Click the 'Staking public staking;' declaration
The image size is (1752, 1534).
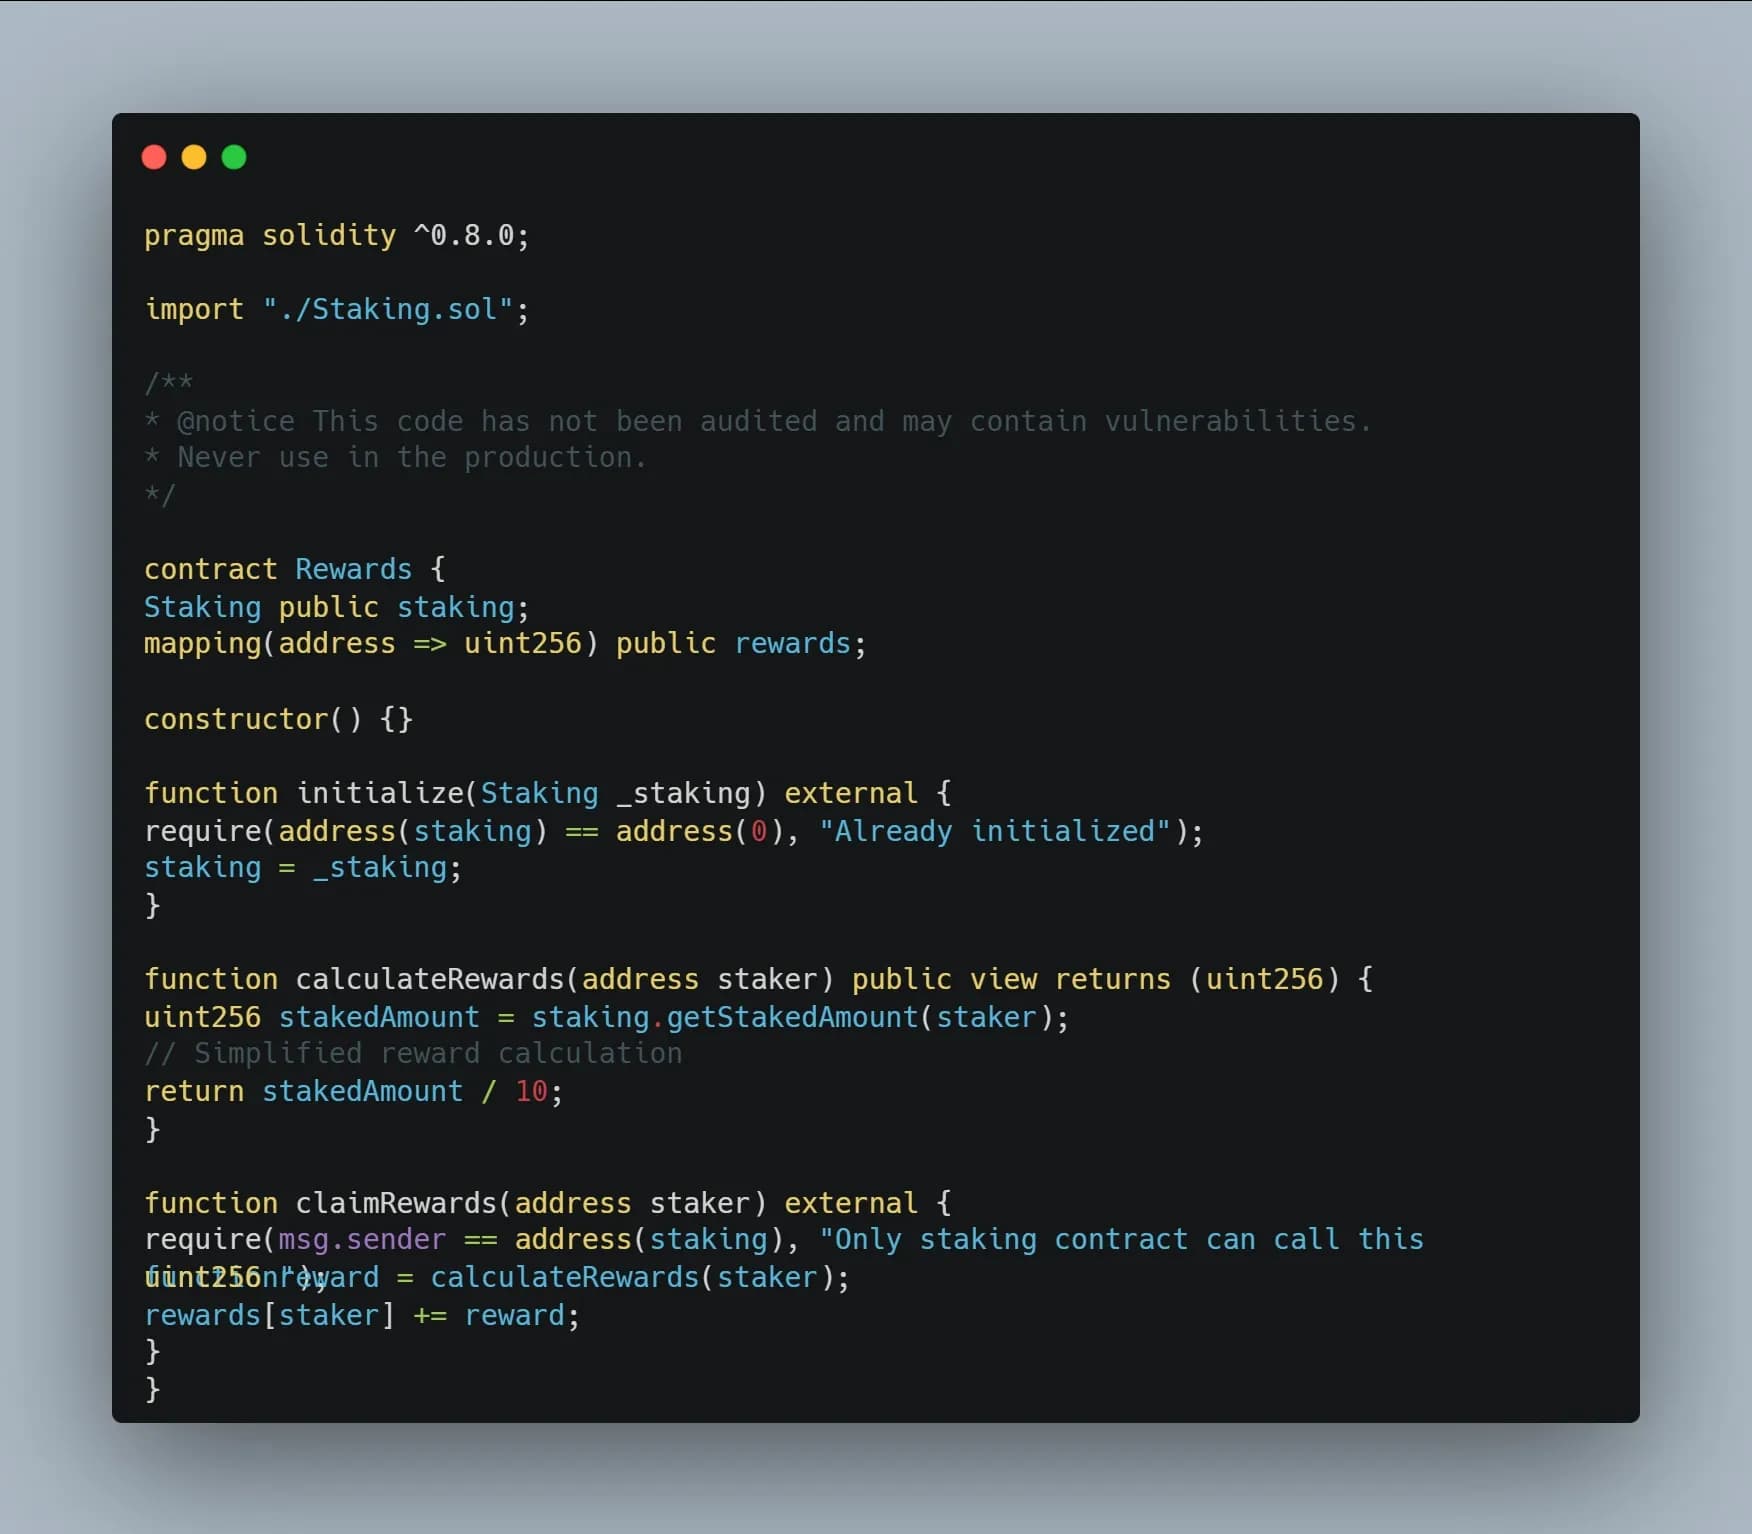click(x=337, y=607)
